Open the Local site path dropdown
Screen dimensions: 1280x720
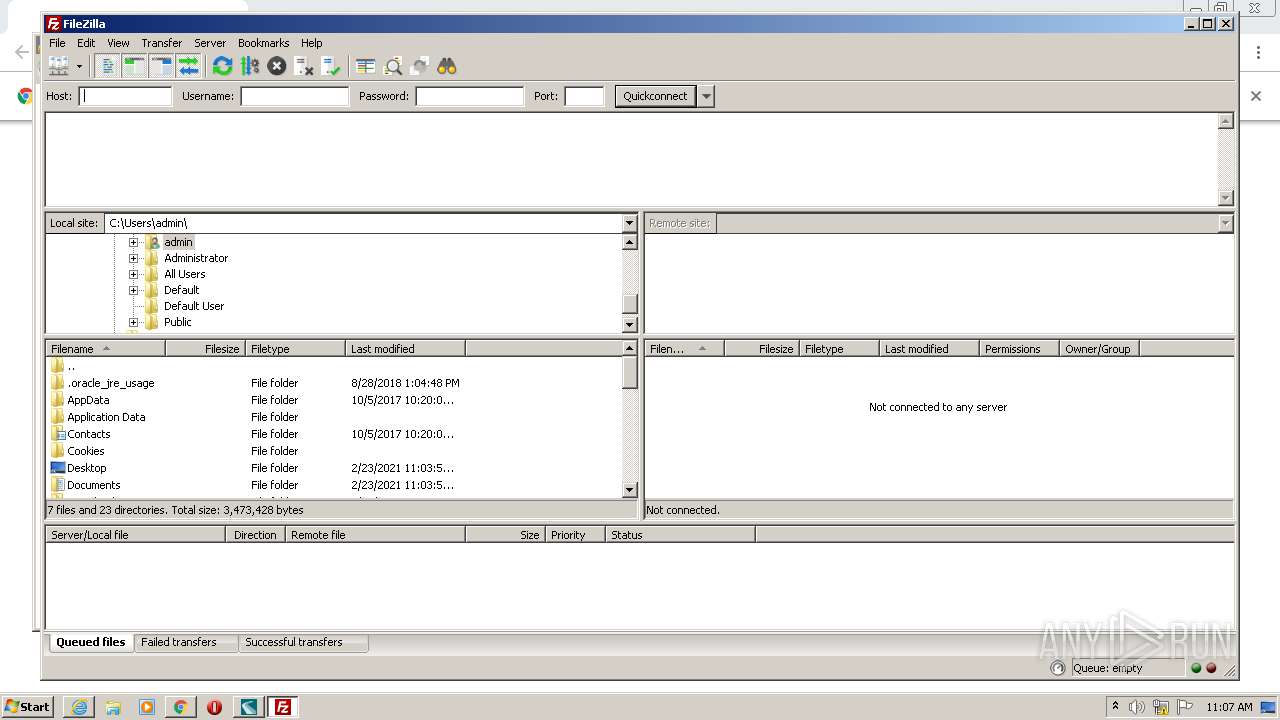629,223
